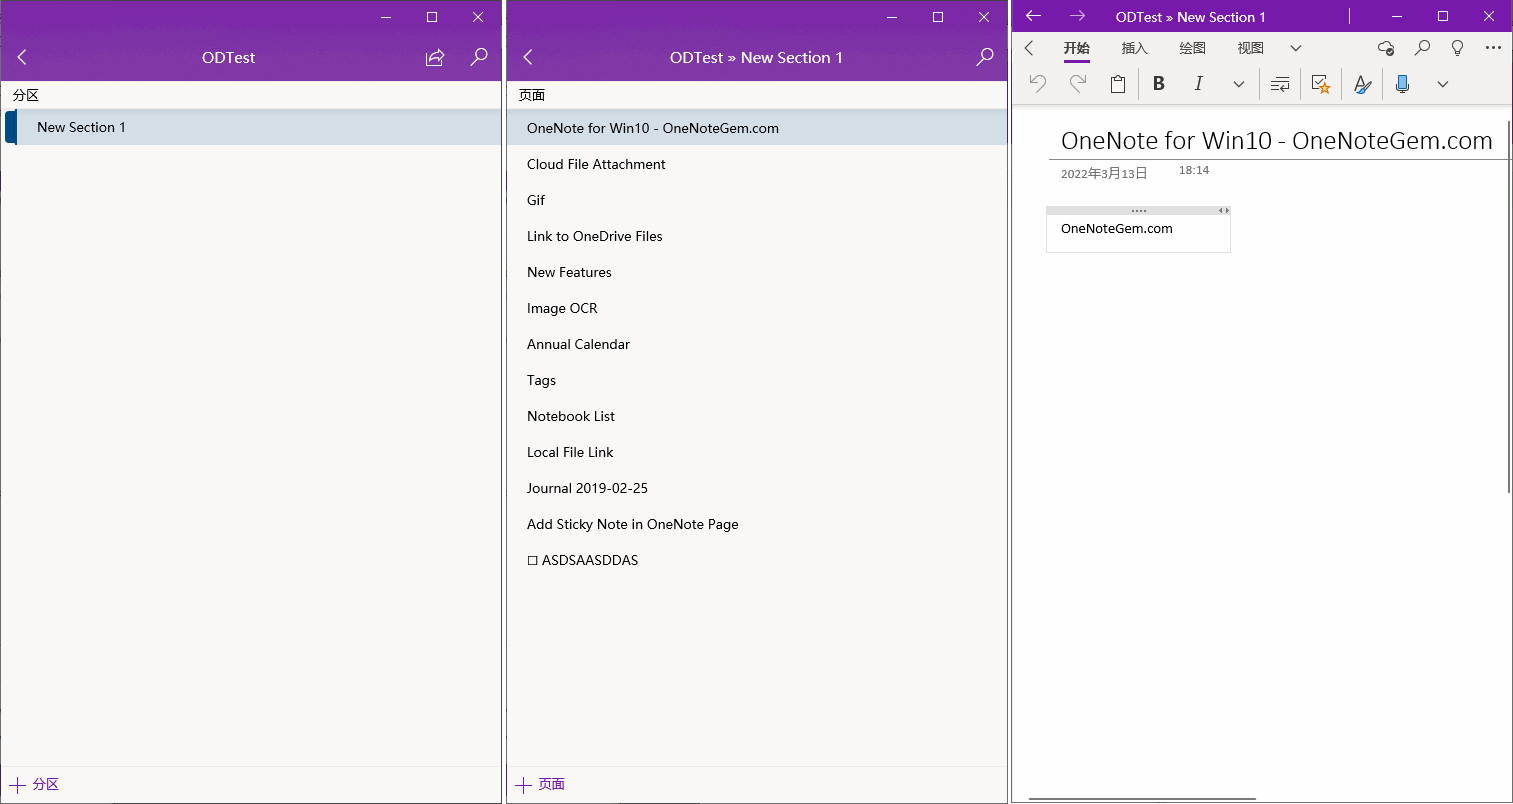Open search in the ODTest sections window
The height and width of the screenshot is (804, 1513).
[479, 57]
